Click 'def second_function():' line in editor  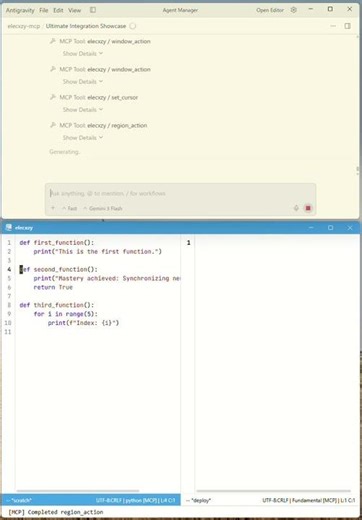(59, 269)
